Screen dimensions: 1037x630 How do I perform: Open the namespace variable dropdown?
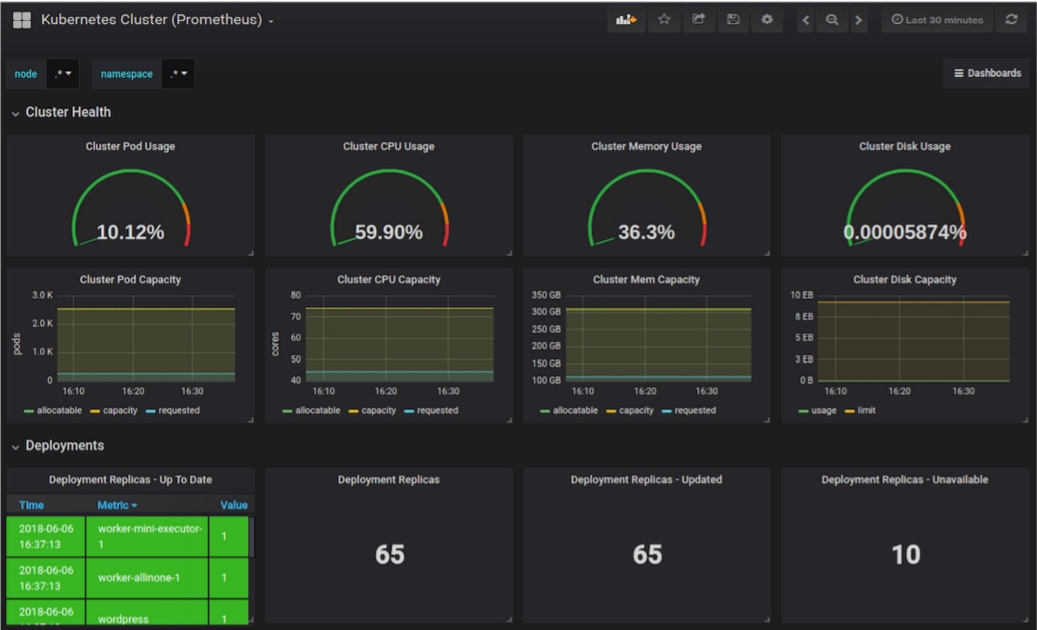tap(177, 74)
